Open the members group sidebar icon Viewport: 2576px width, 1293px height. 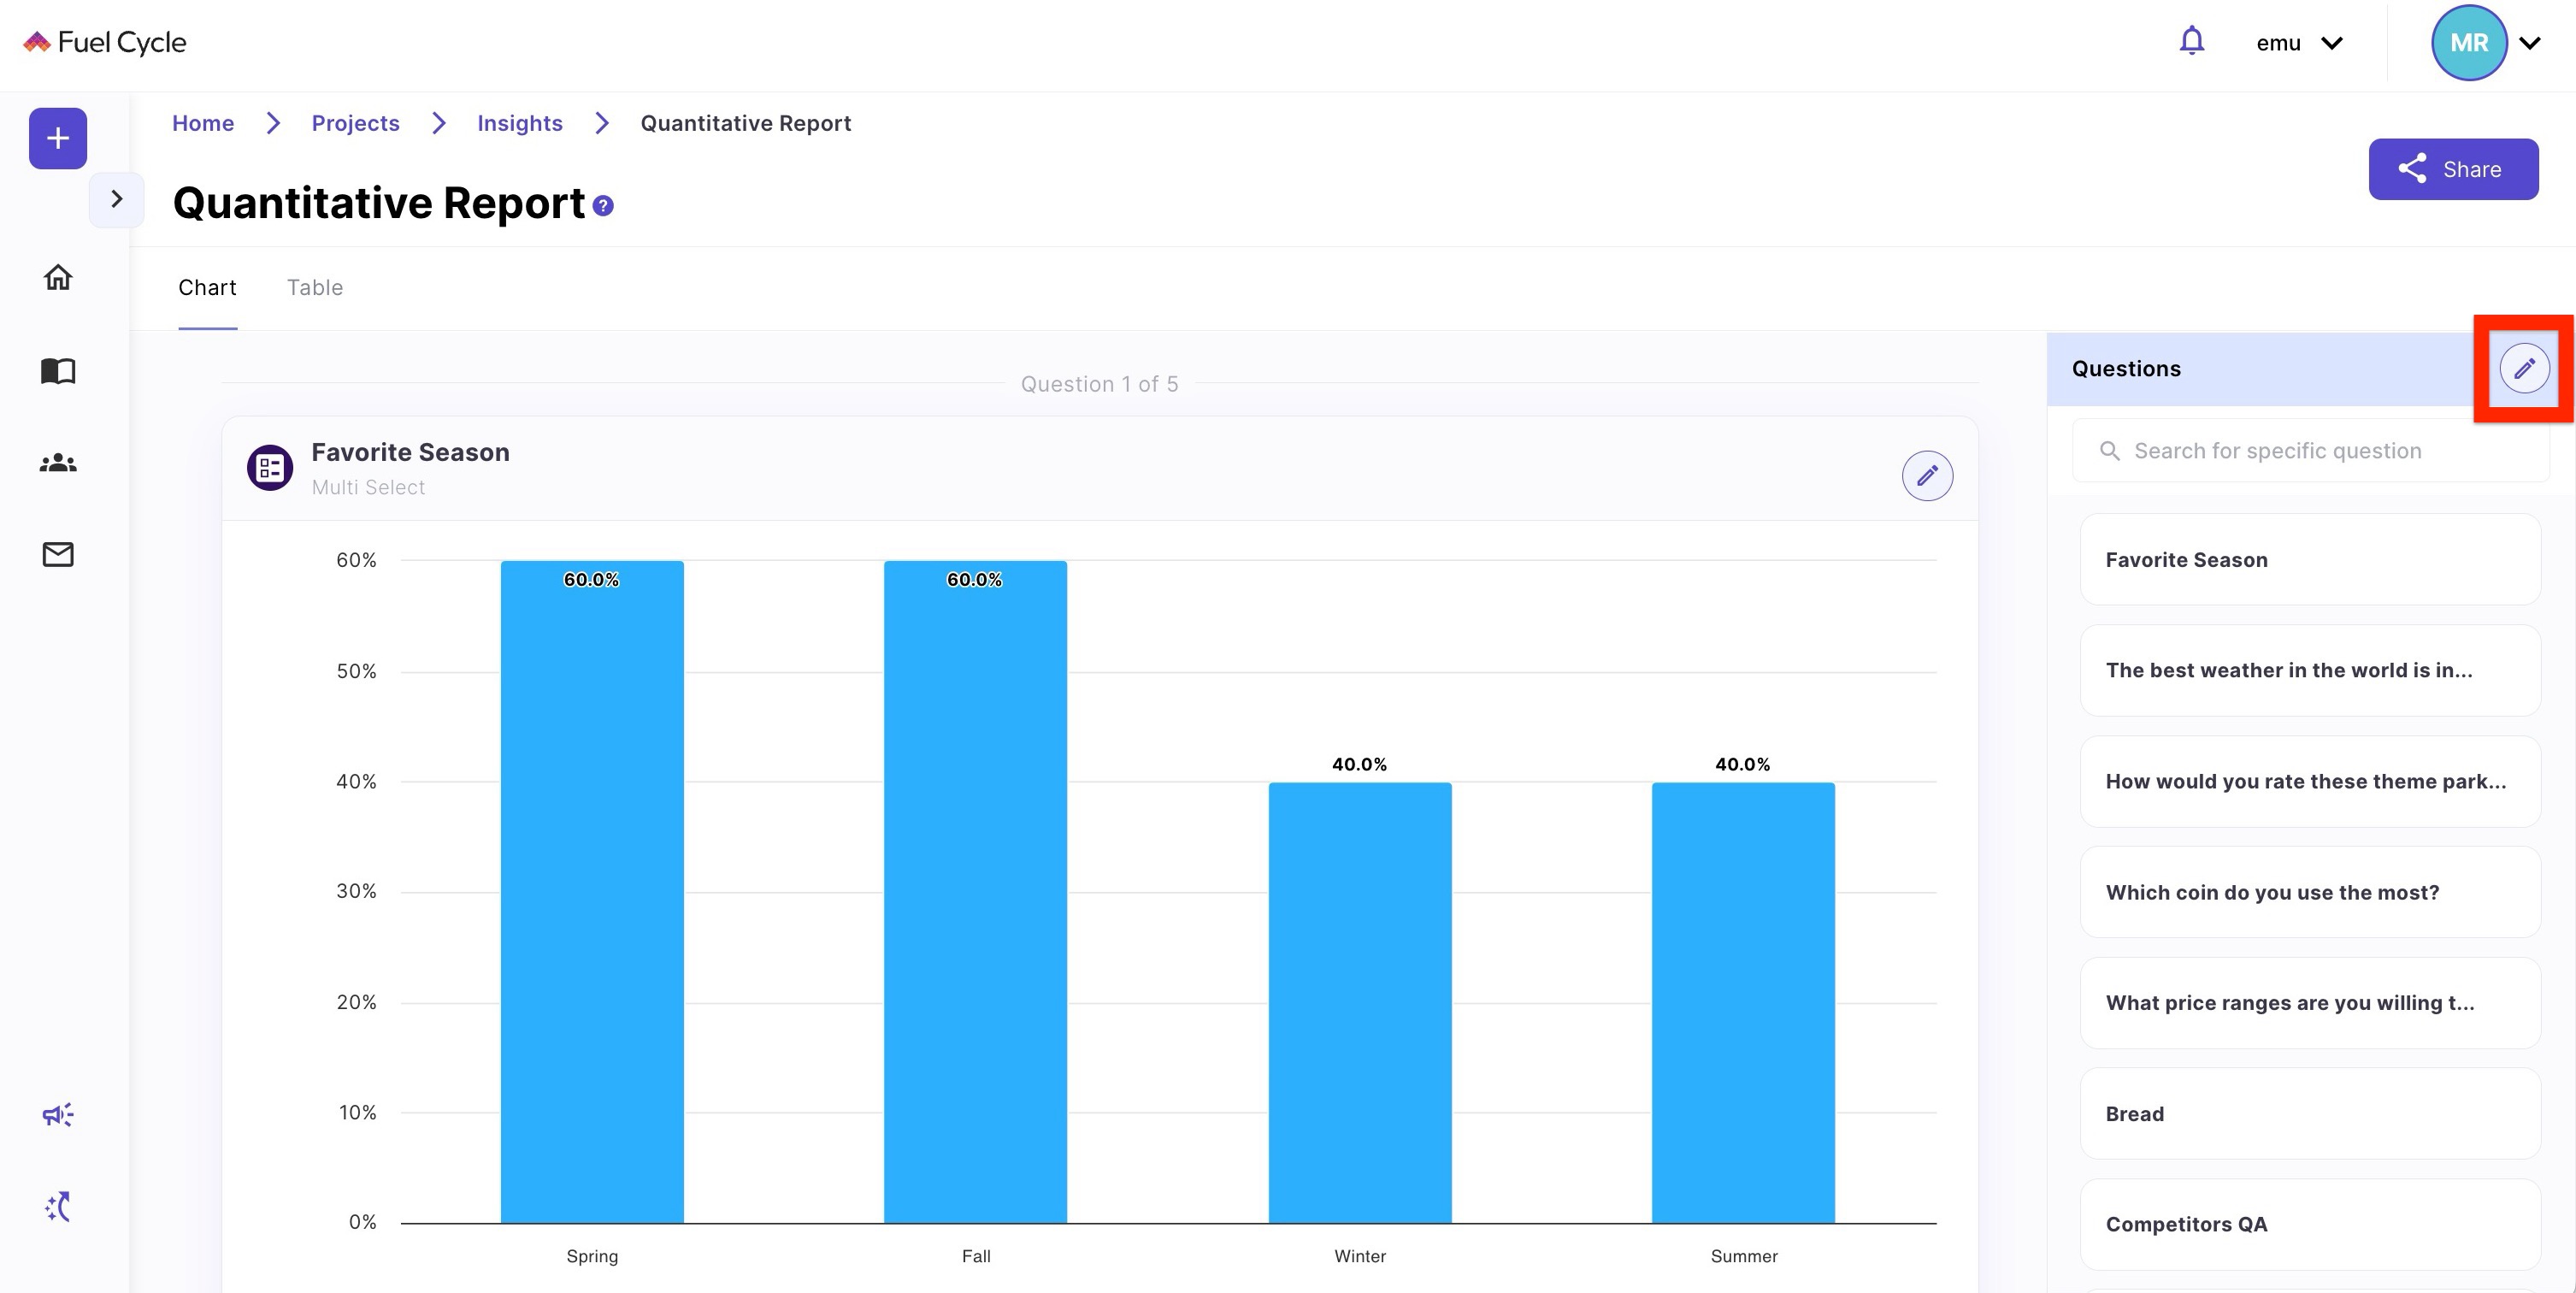coord(58,463)
